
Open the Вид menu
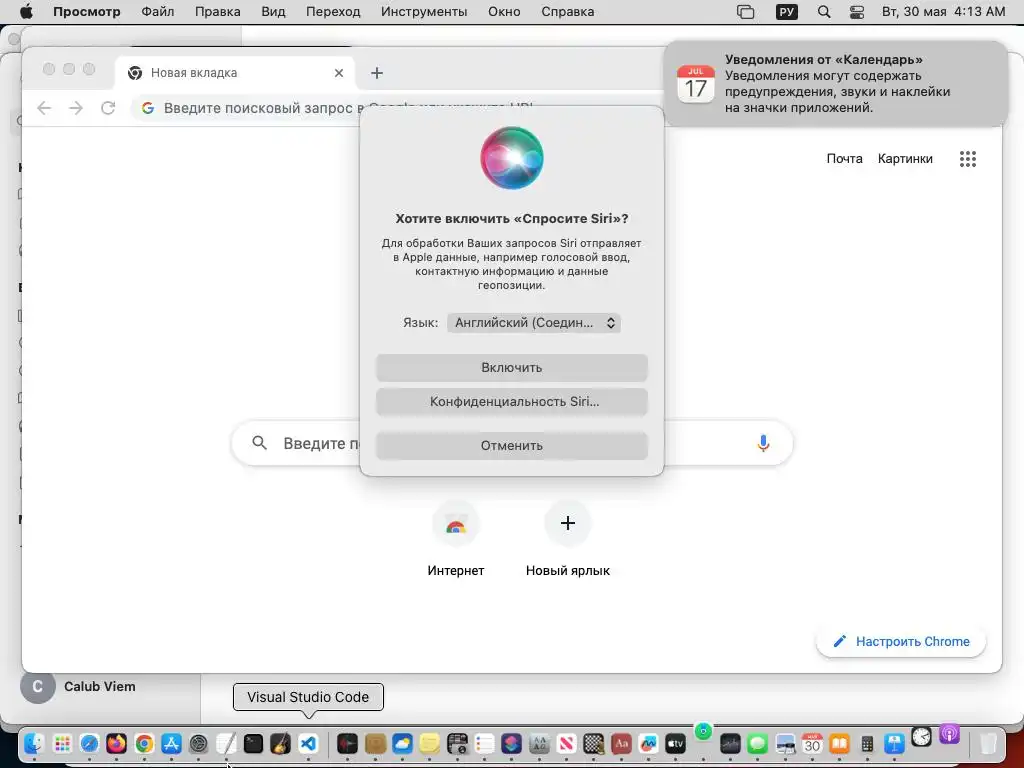click(273, 12)
